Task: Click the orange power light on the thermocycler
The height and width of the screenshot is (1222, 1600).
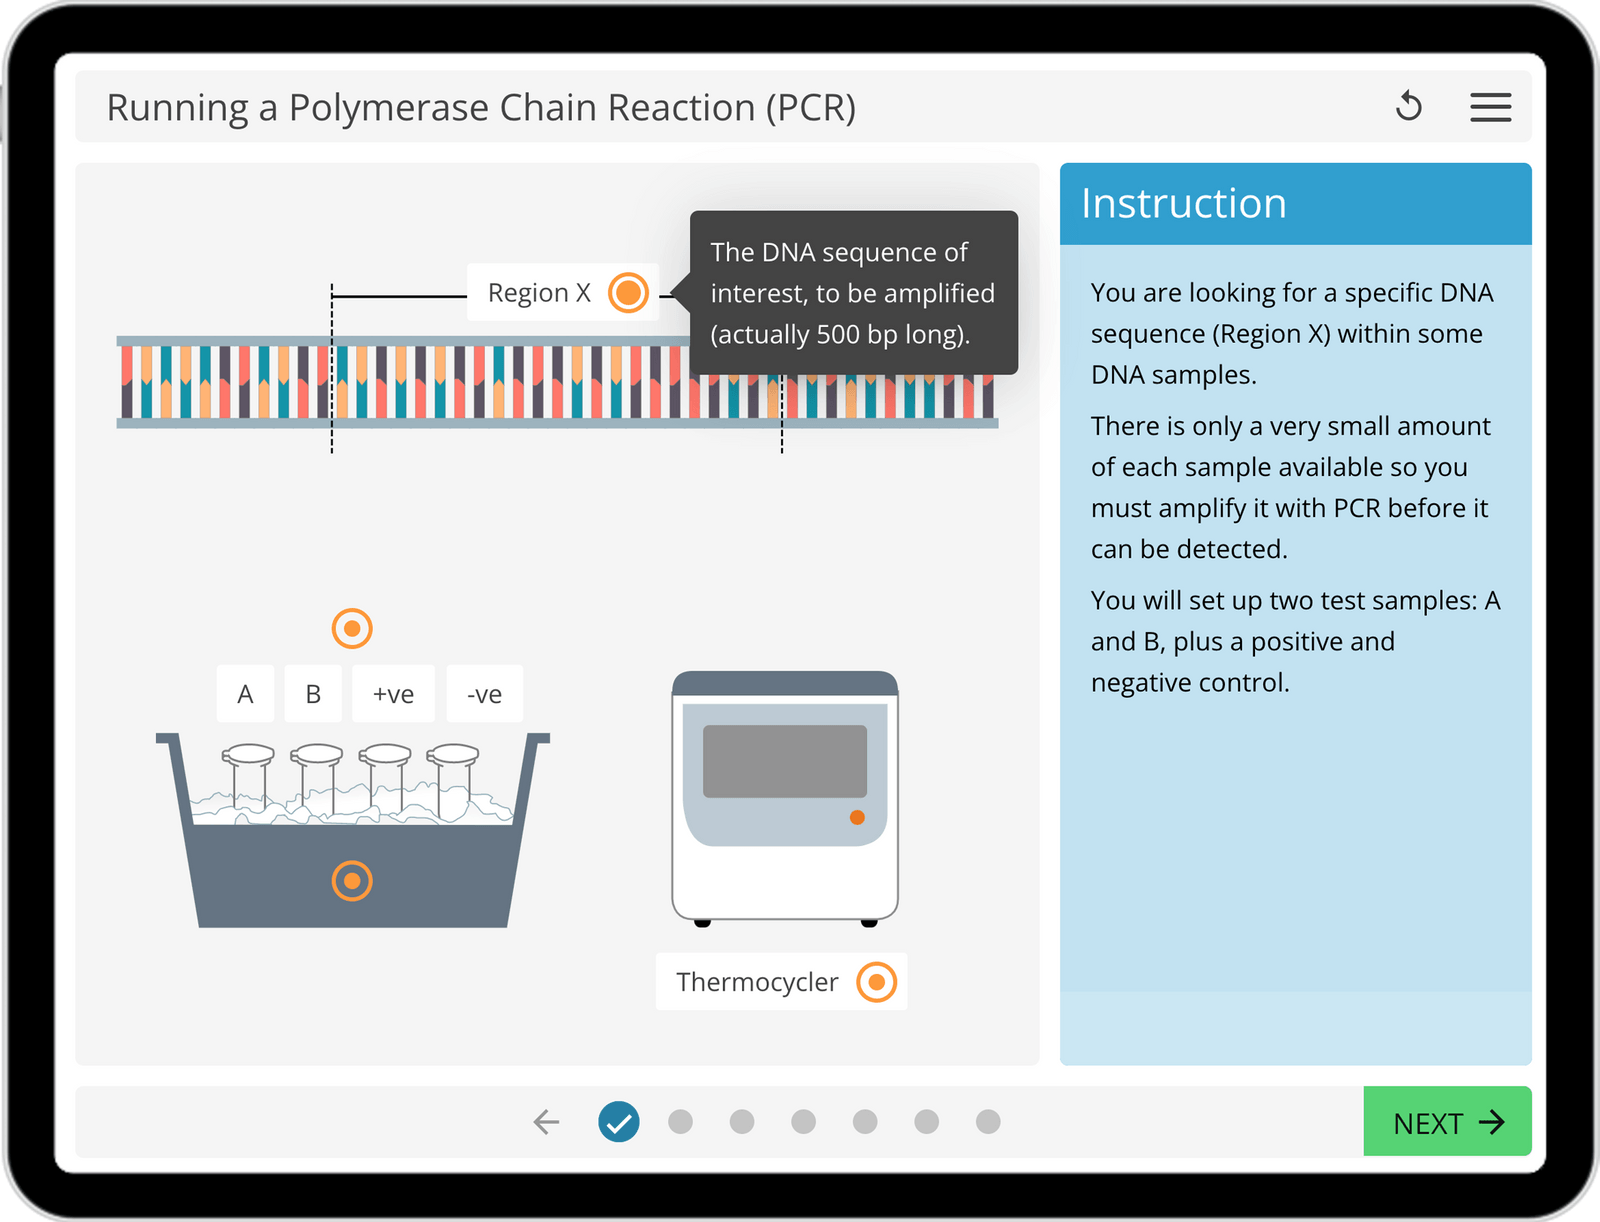Action: (857, 816)
